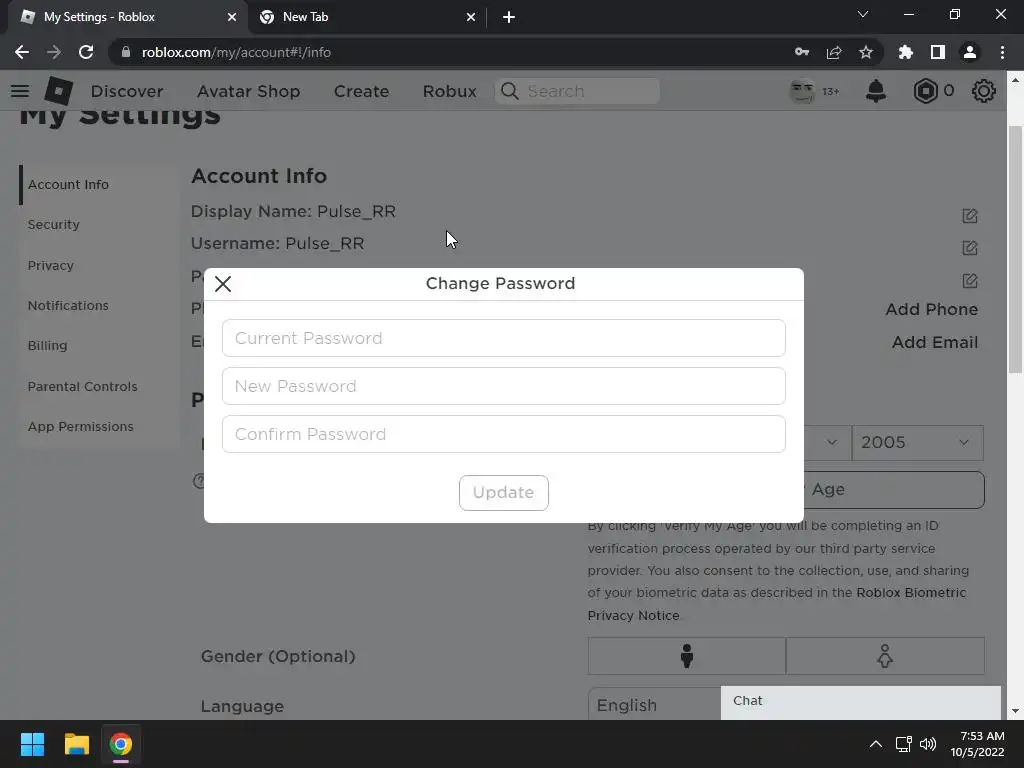Click the Current Password field
The image size is (1024, 768).
(504, 338)
